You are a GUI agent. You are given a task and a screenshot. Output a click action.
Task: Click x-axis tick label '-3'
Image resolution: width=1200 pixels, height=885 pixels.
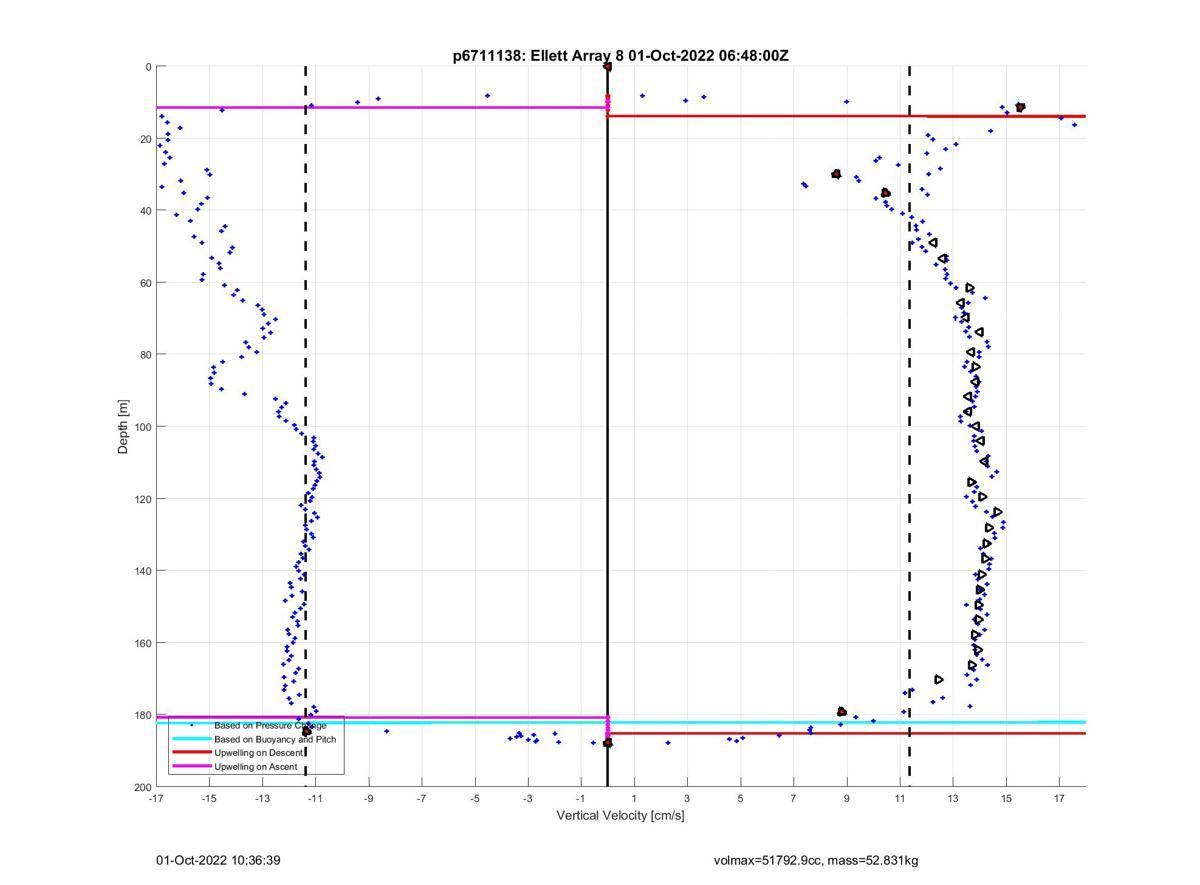[528, 798]
